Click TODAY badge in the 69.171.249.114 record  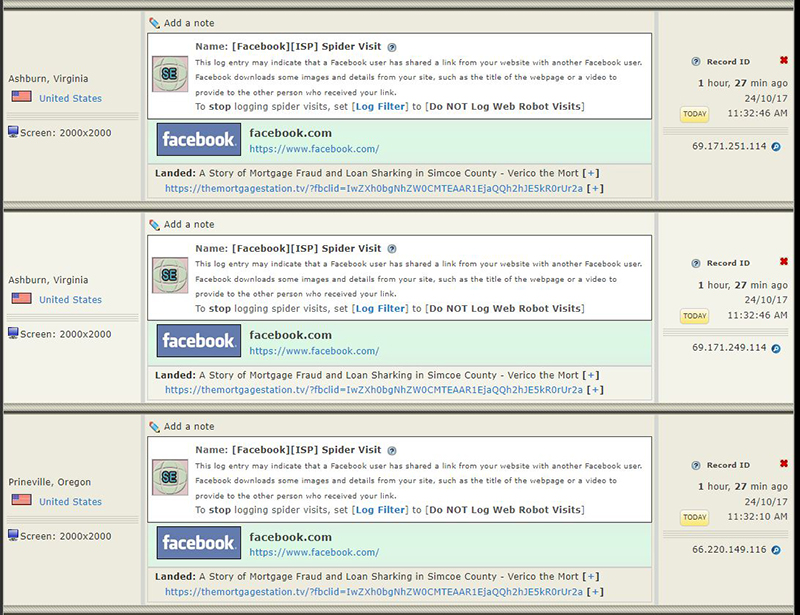pyautogui.click(x=695, y=316)
